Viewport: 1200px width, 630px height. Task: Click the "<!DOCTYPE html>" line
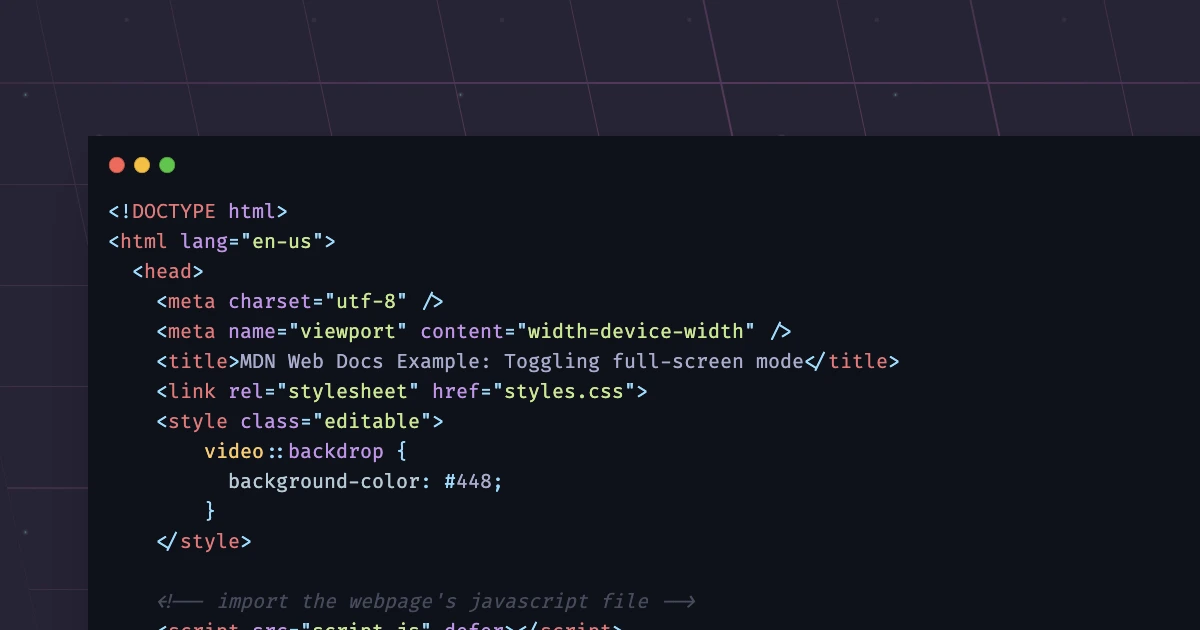click(x=198, y=211)
